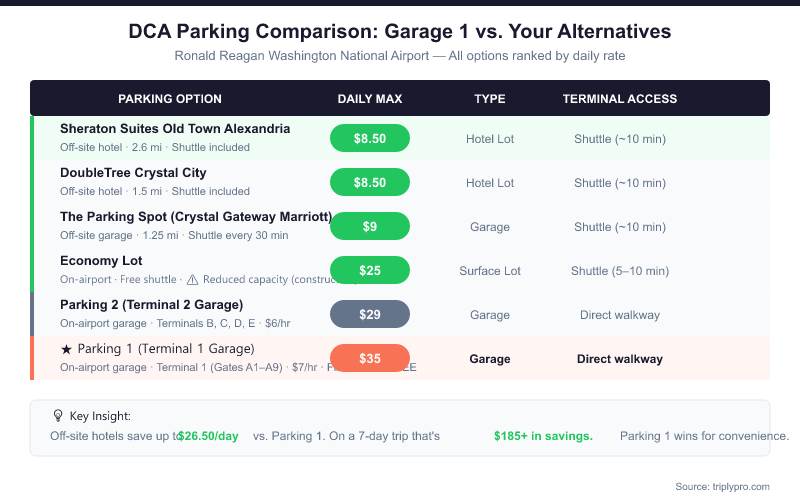Click the Terminal Access column header
Screen dimensions: 800x500
pos(620,99)
